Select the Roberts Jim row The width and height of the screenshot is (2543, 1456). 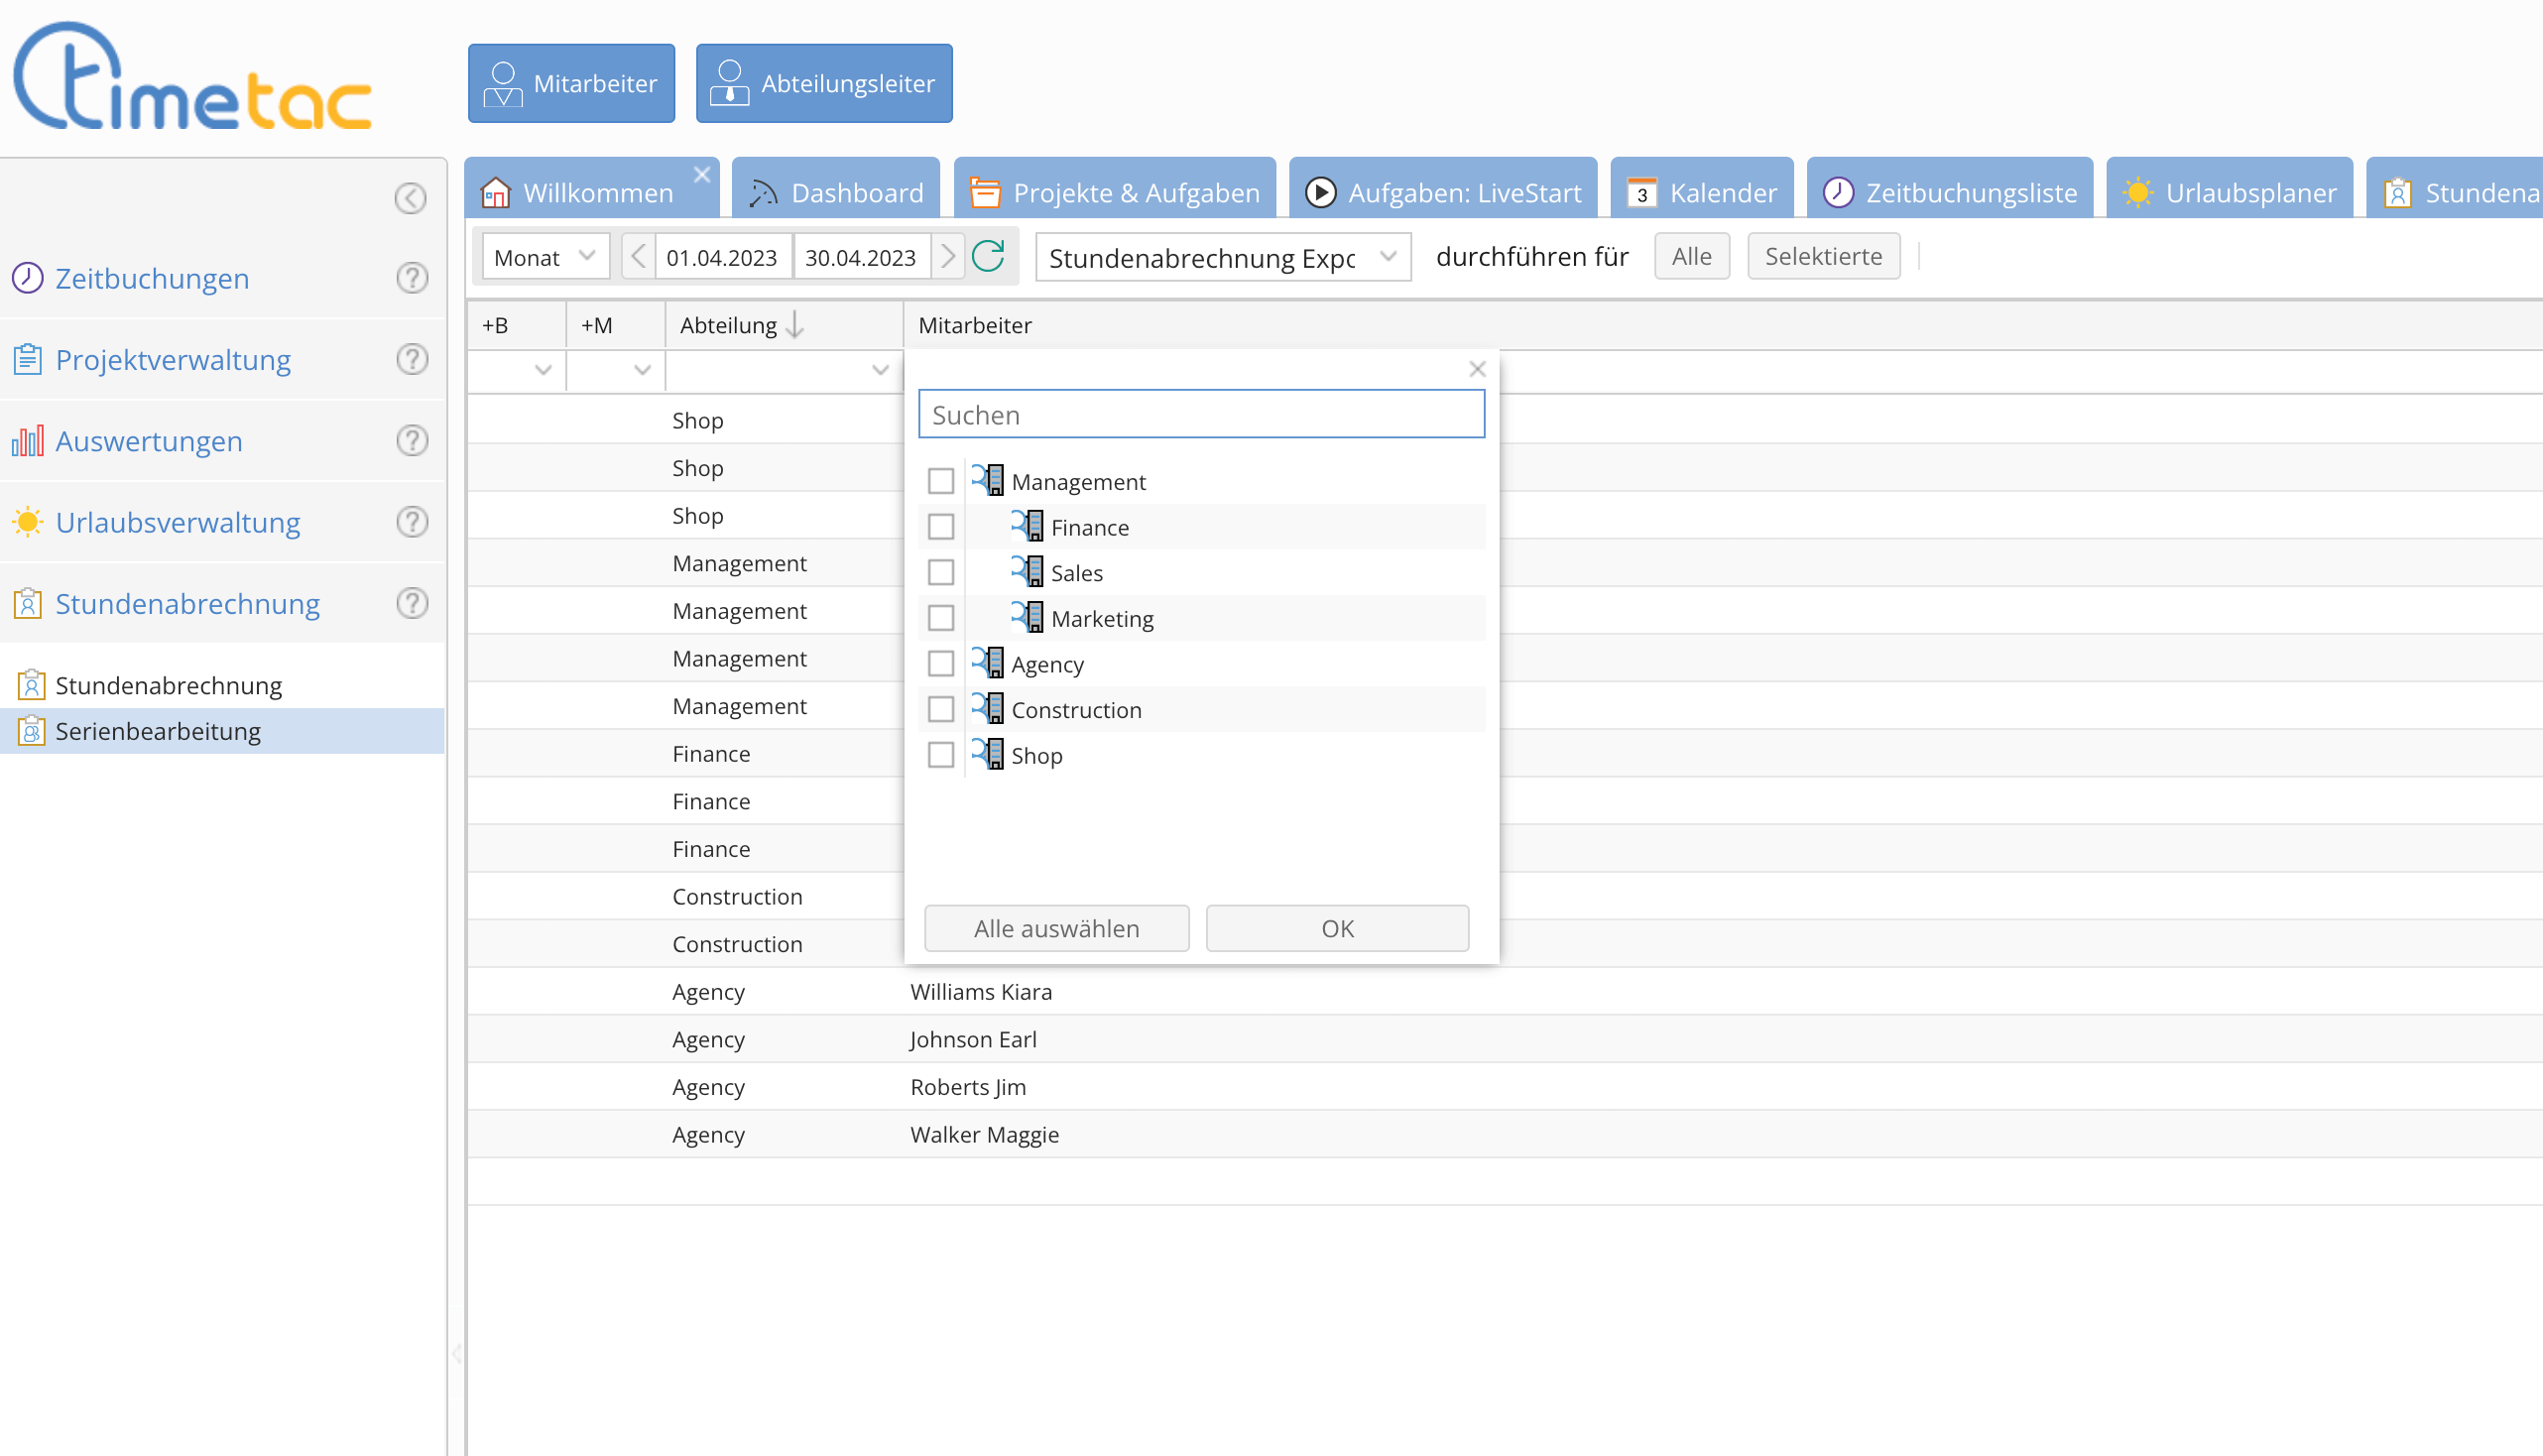coord(1505,1086)
